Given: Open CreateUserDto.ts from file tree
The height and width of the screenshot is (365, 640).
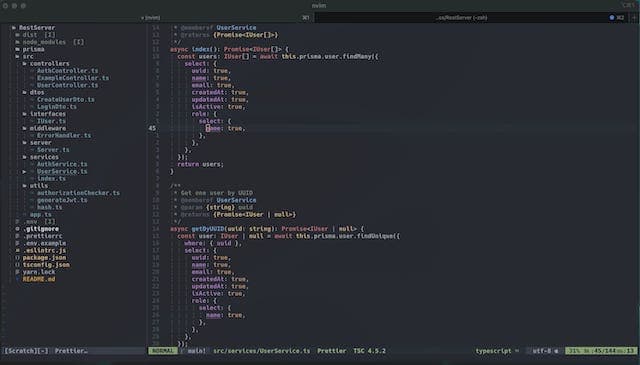Looking at the screenshot, I should pyautogui.click(x=66, y=100).
